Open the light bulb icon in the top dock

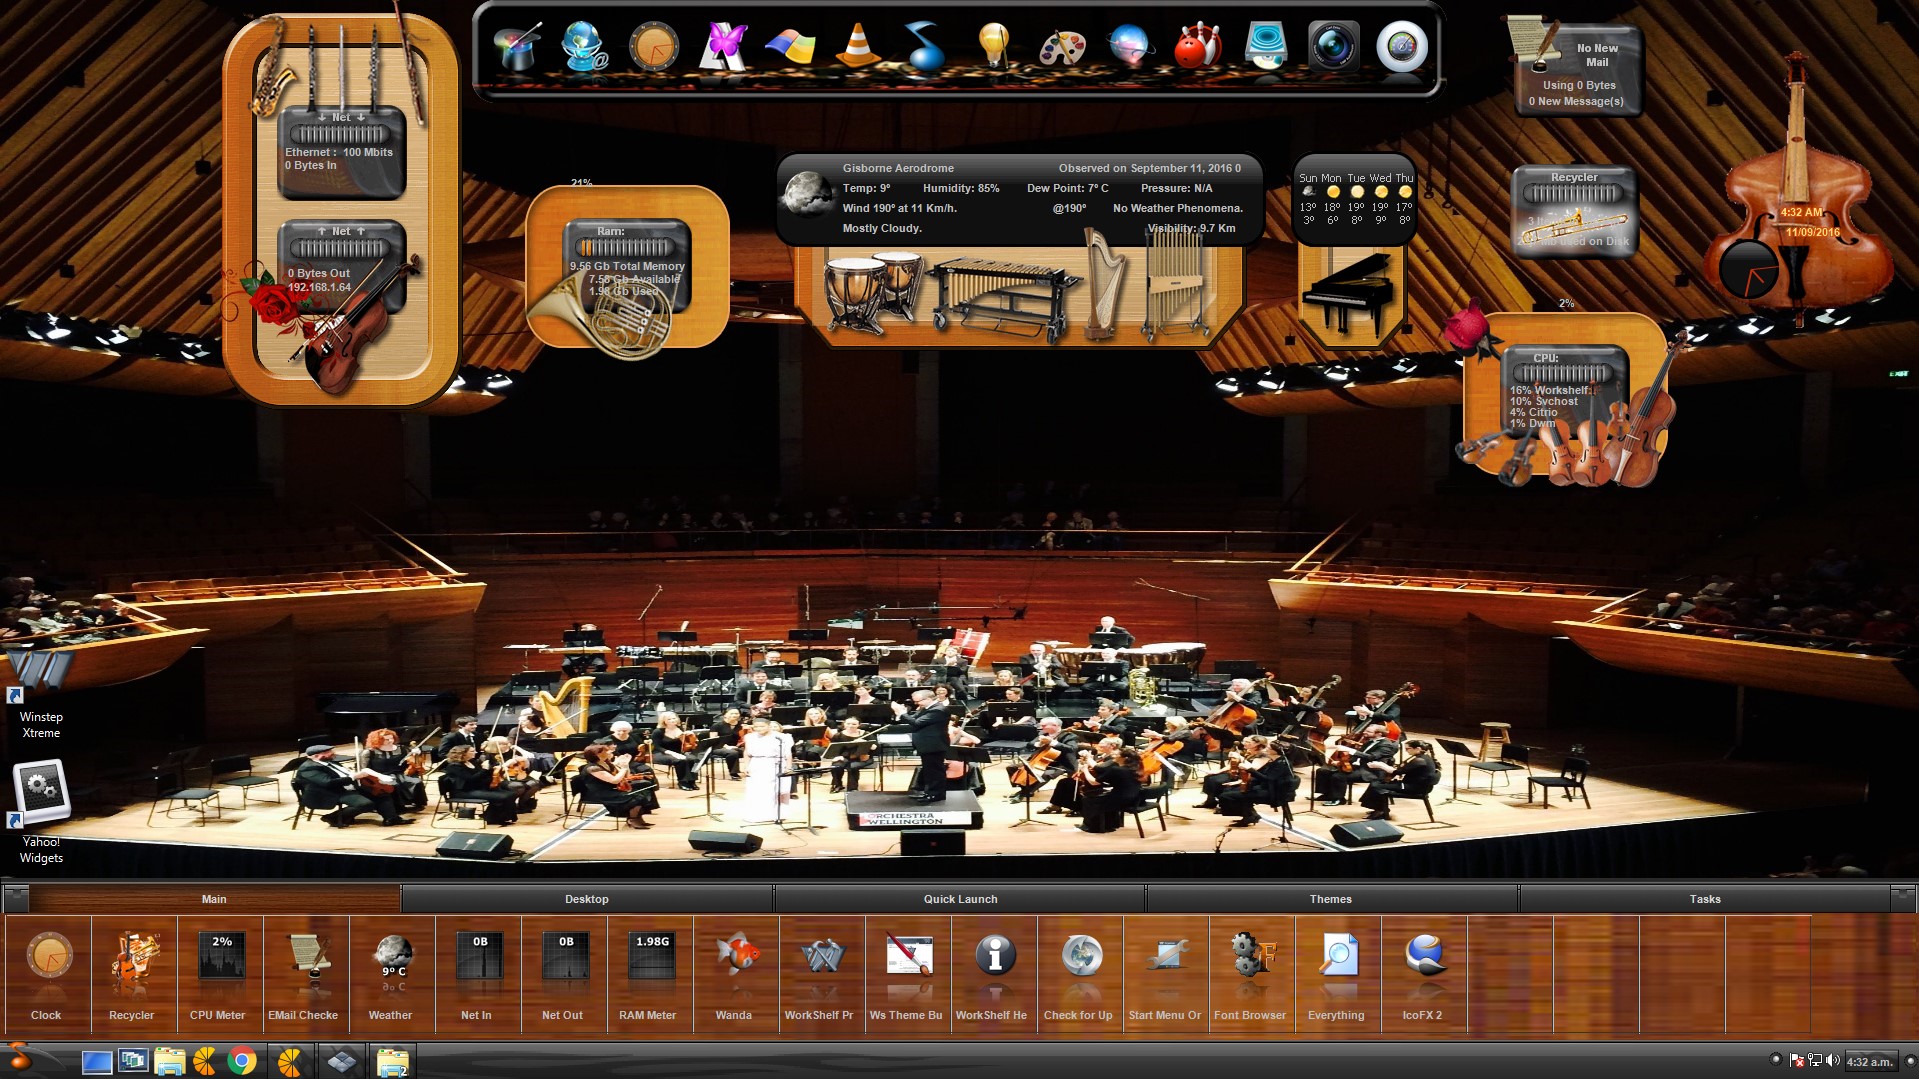[993, 47]
